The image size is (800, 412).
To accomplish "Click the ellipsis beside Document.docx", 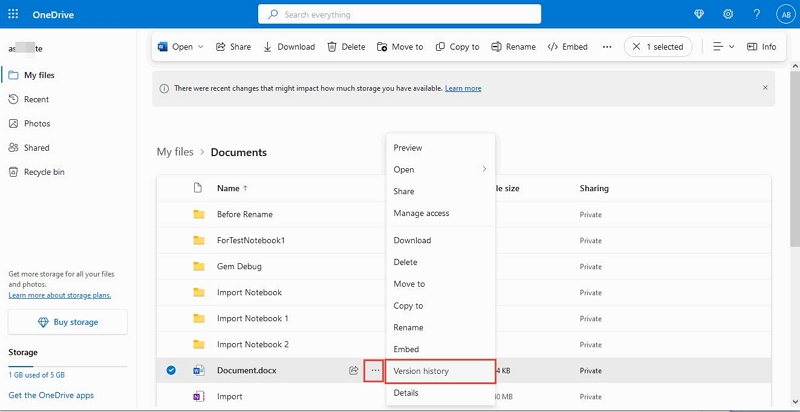I will click(x=375, y=371).
